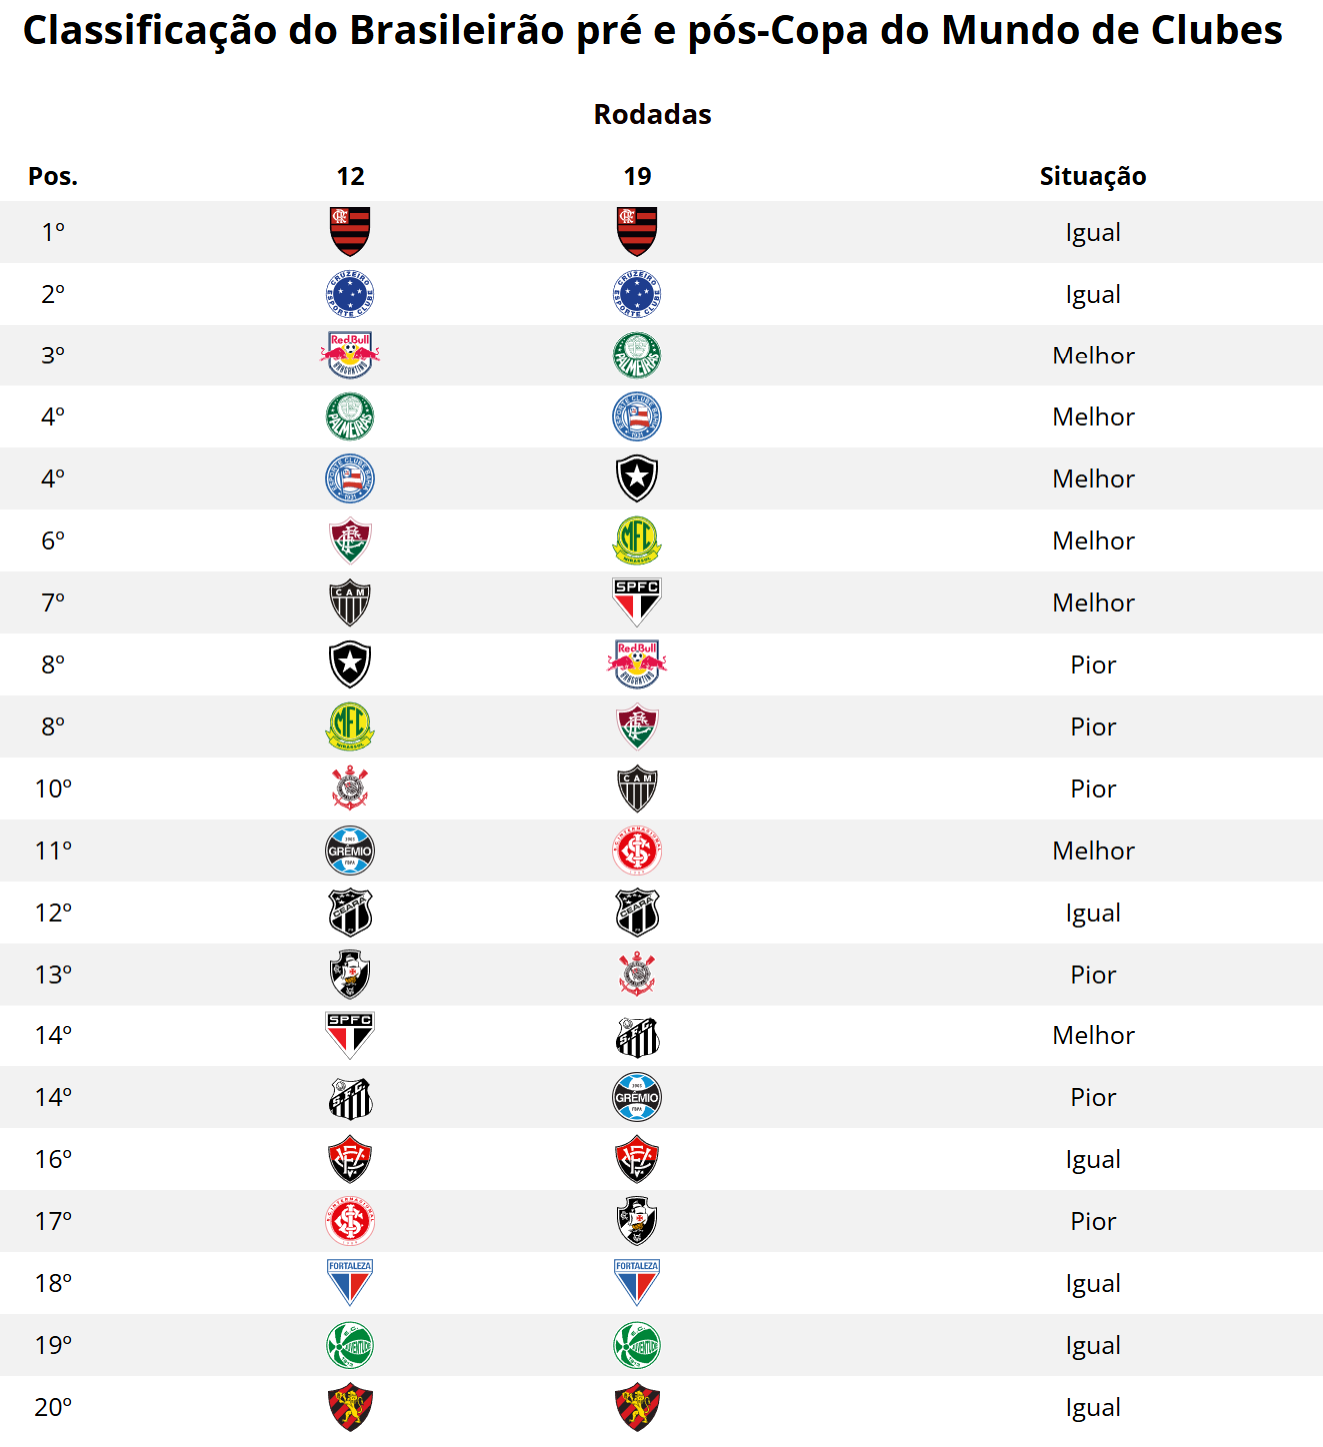
Task: Click the Grêmio crest in round 19 column
Action: coord(637,1097)
